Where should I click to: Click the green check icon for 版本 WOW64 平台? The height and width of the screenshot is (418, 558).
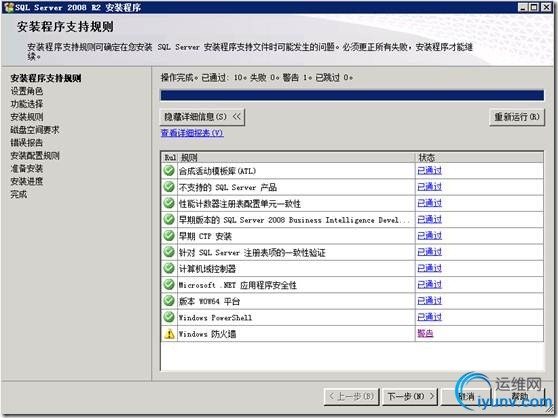(169, 301)
